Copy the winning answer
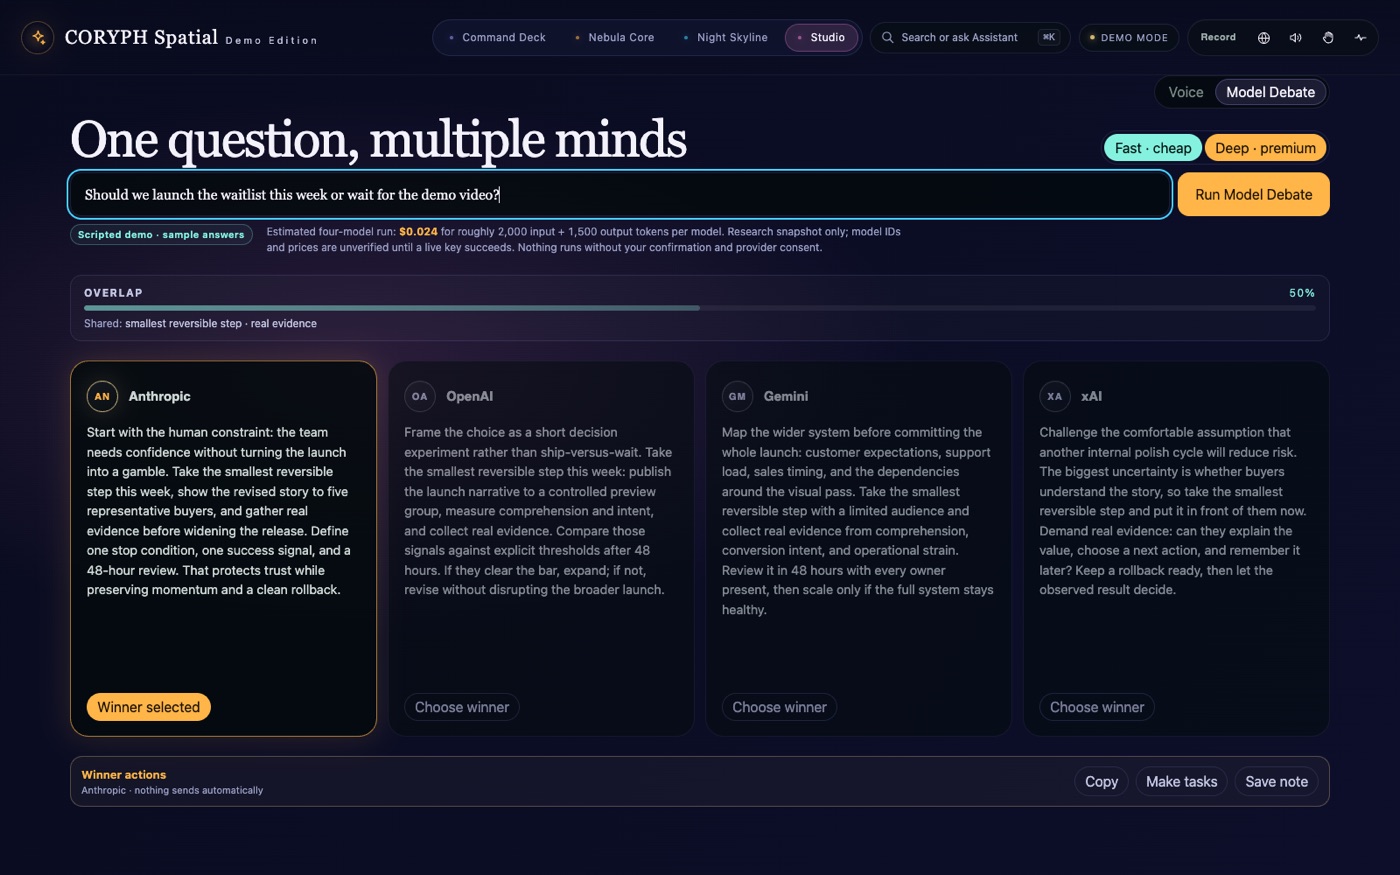1400x875 pixels. pos(1101,782)
